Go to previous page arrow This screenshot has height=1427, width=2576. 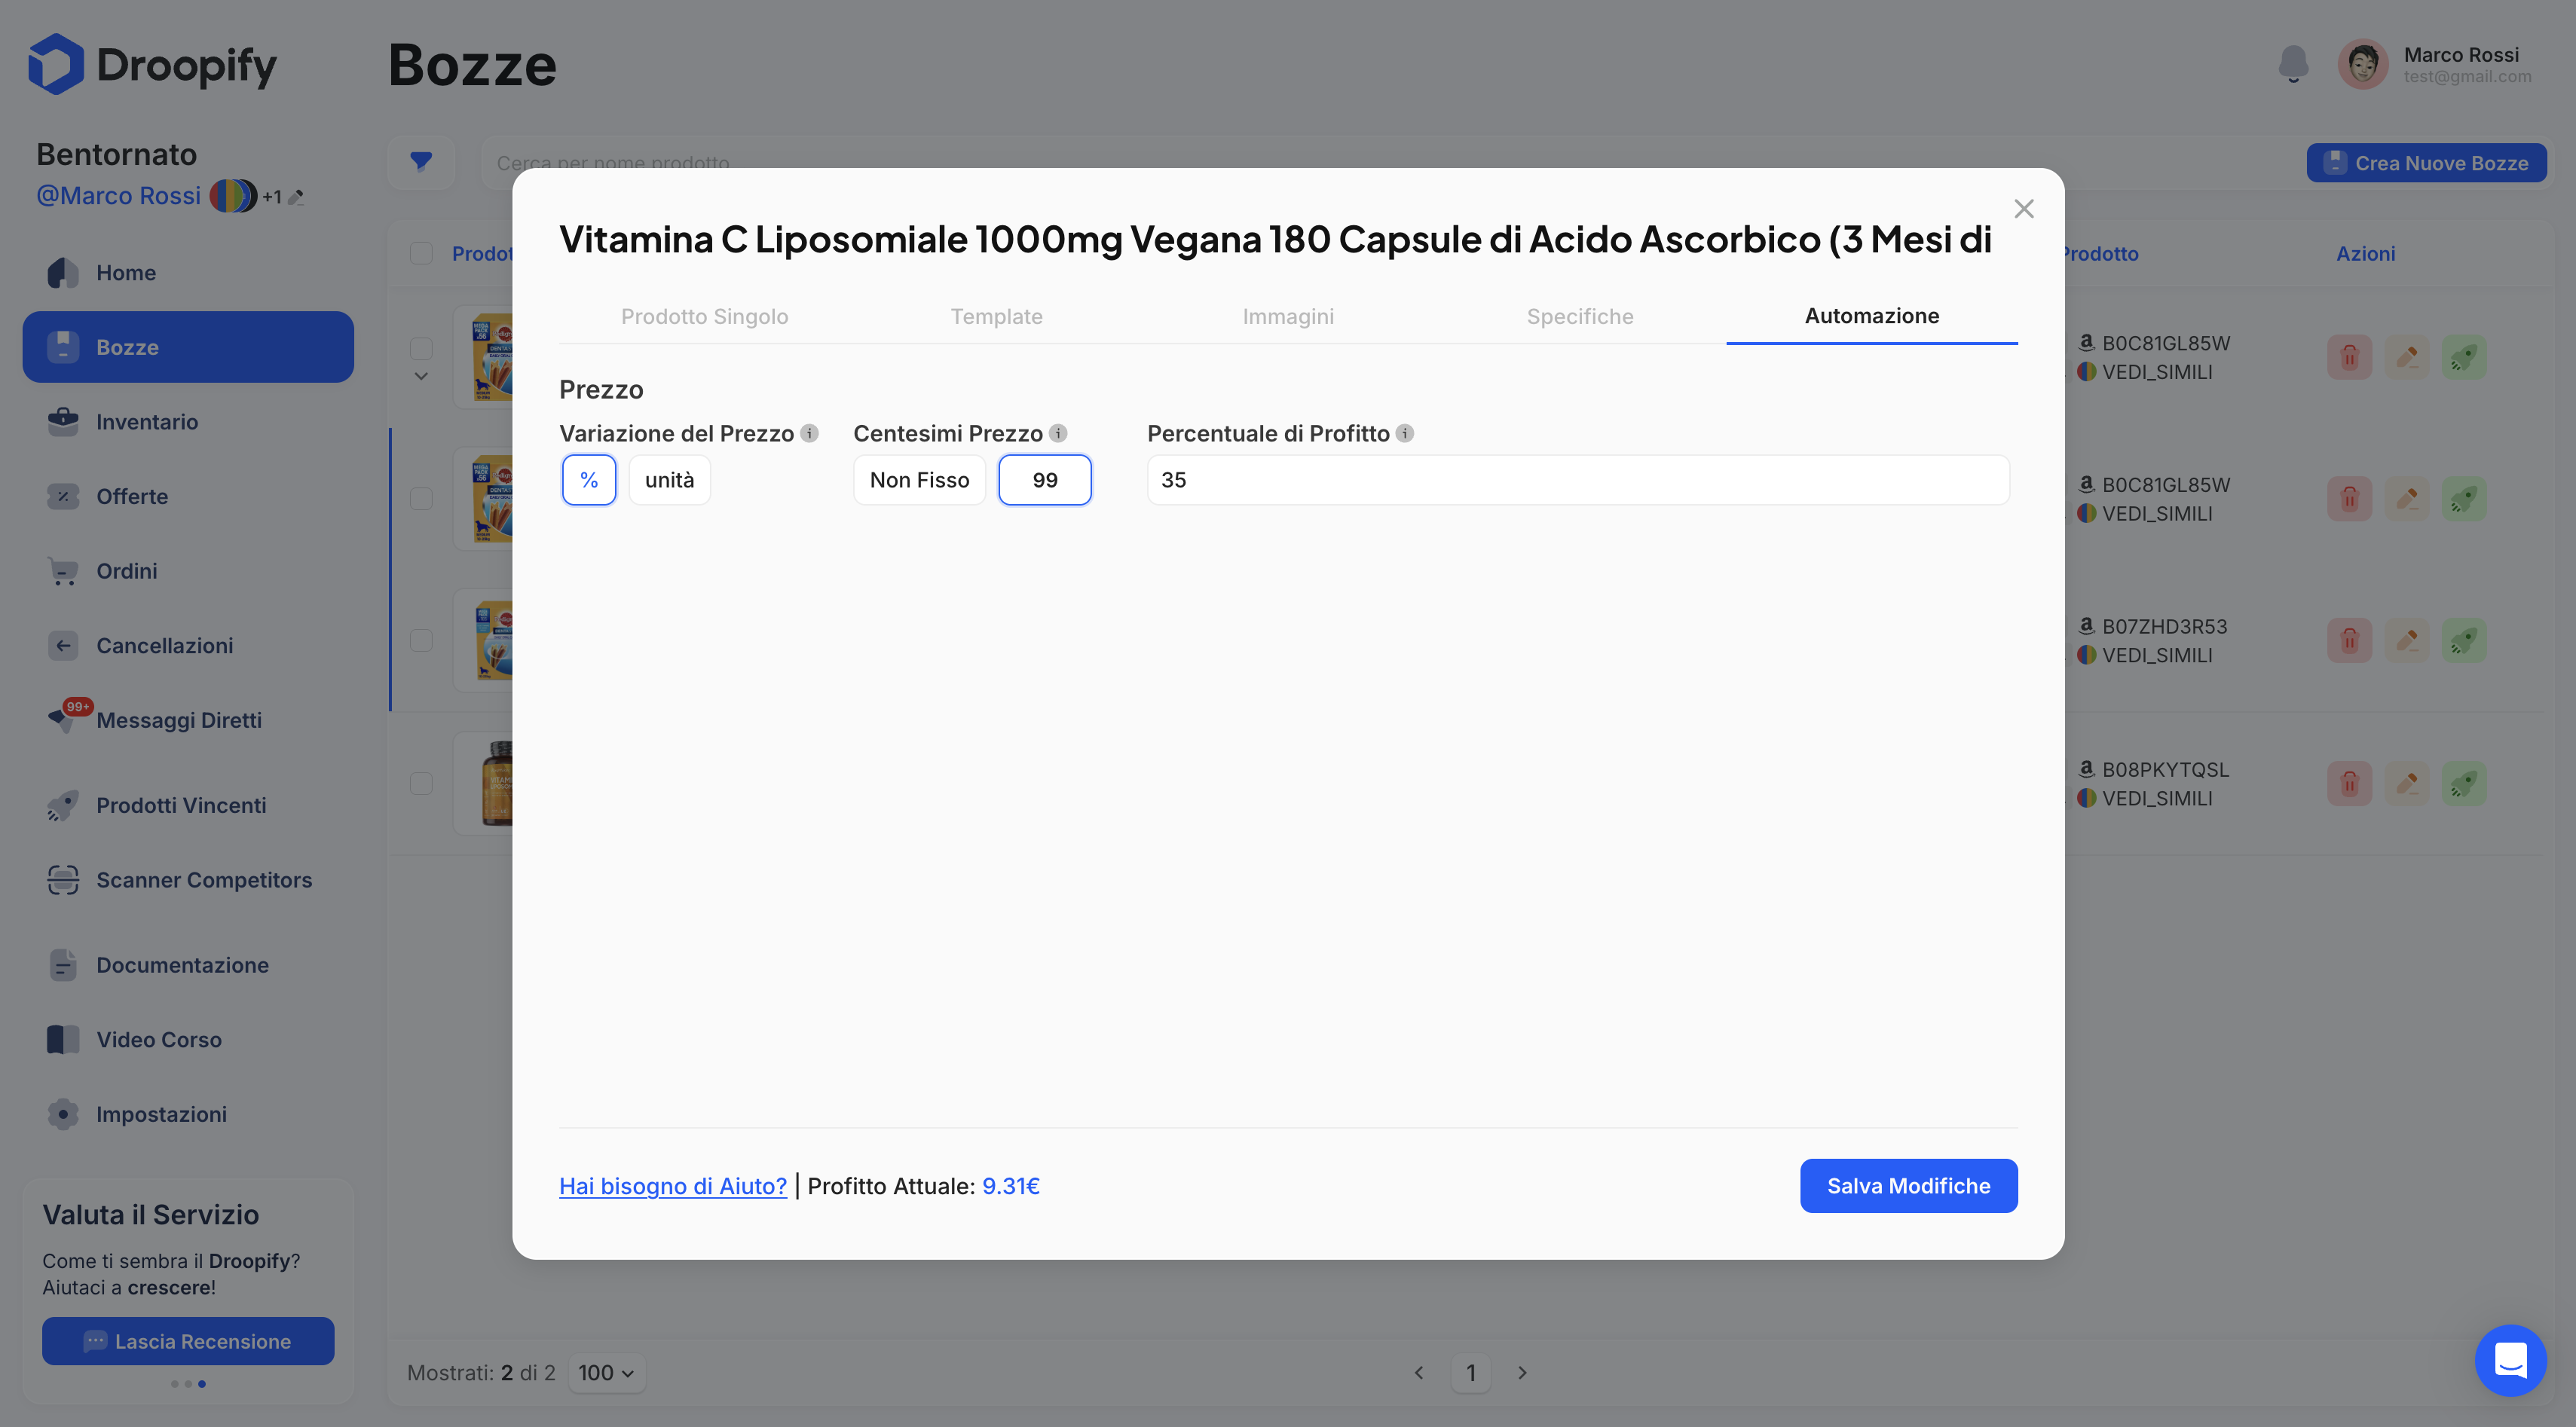pos(1418,1373)
